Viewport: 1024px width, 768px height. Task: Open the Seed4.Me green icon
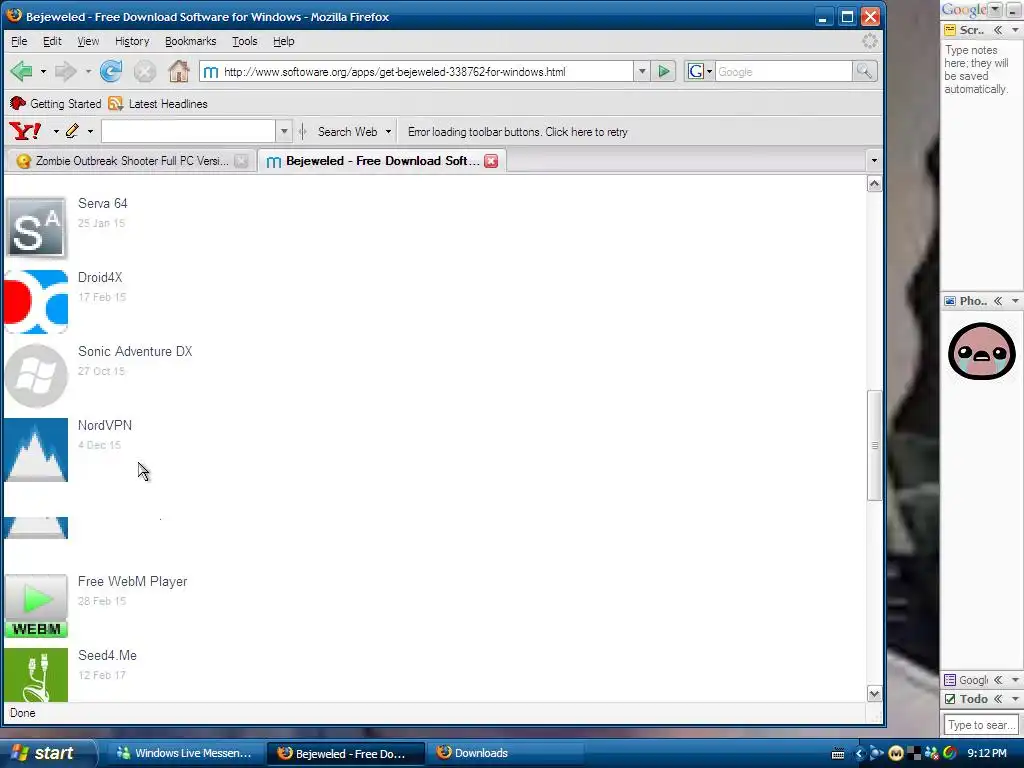36,675
